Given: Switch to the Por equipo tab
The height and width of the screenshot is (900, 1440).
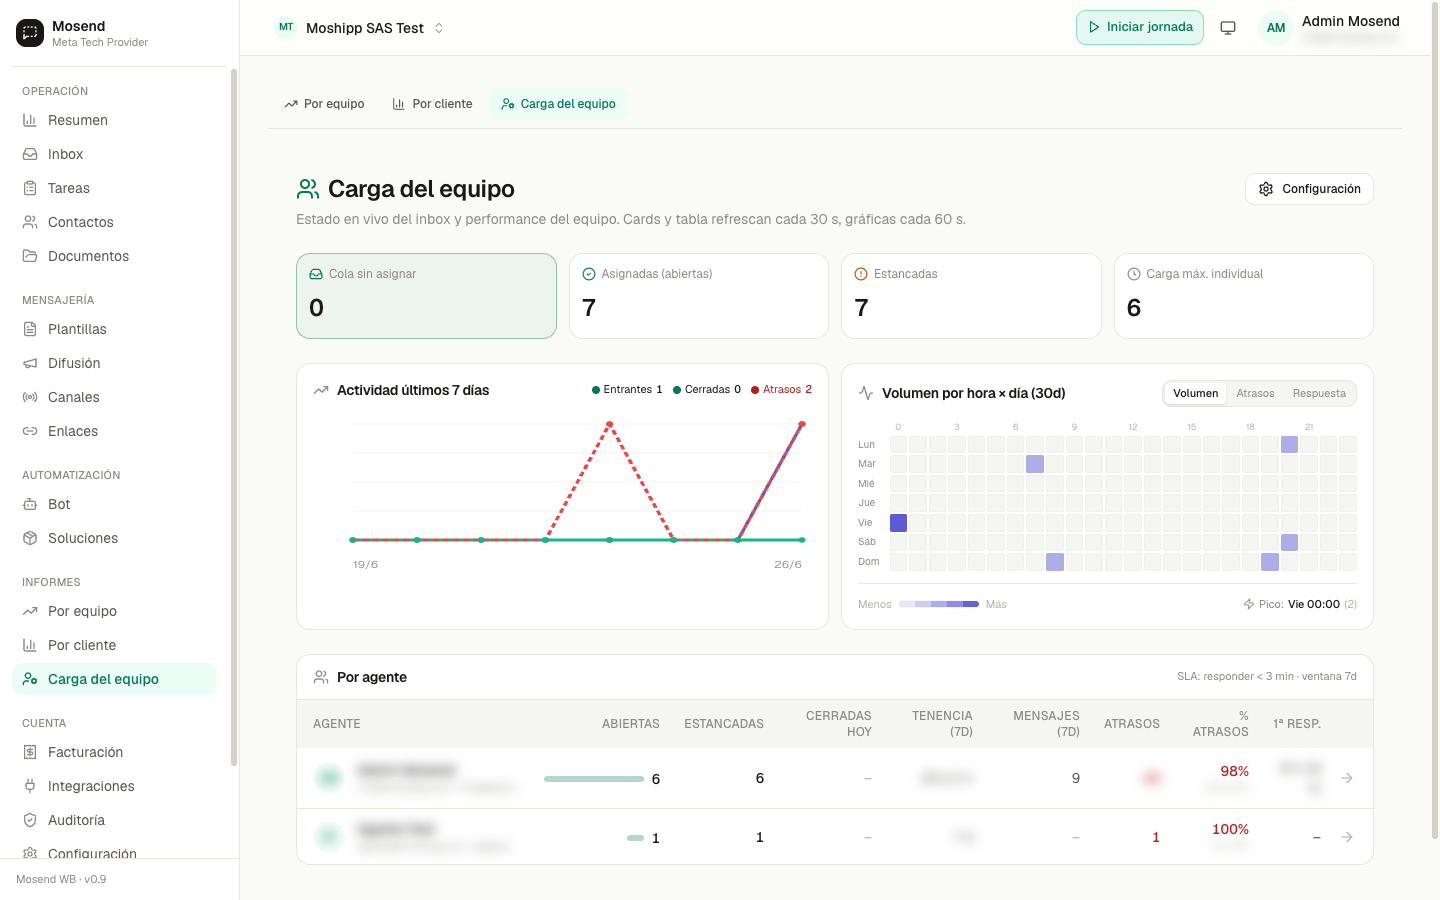Looking at the screenshot, I should click(324, 104).
